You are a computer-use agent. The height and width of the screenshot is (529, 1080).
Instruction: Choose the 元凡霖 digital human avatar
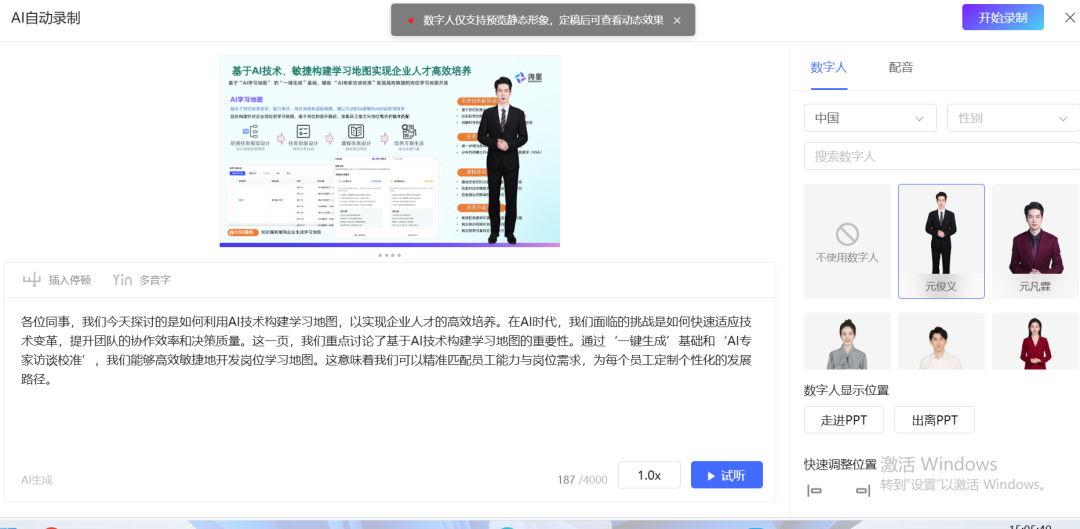(x=1035, y=241)
